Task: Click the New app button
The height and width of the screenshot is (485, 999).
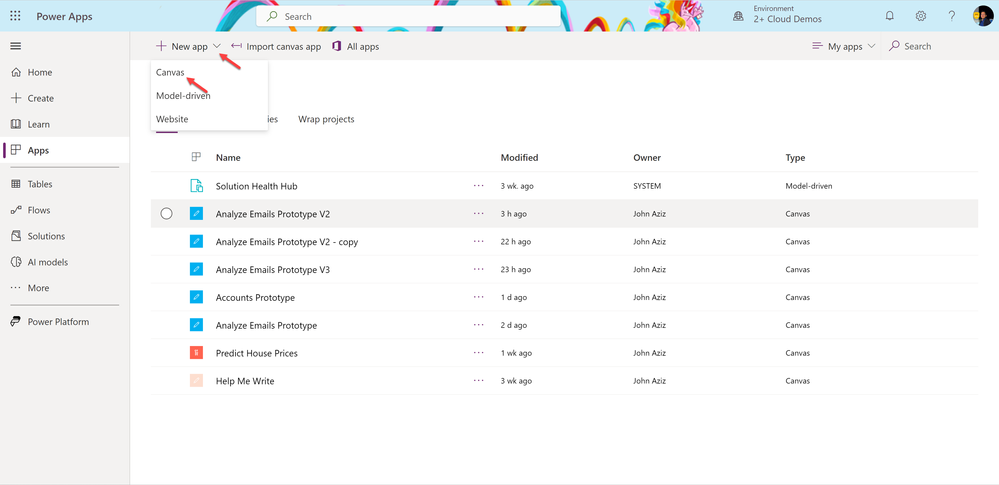Action: (x=182, y=47)
